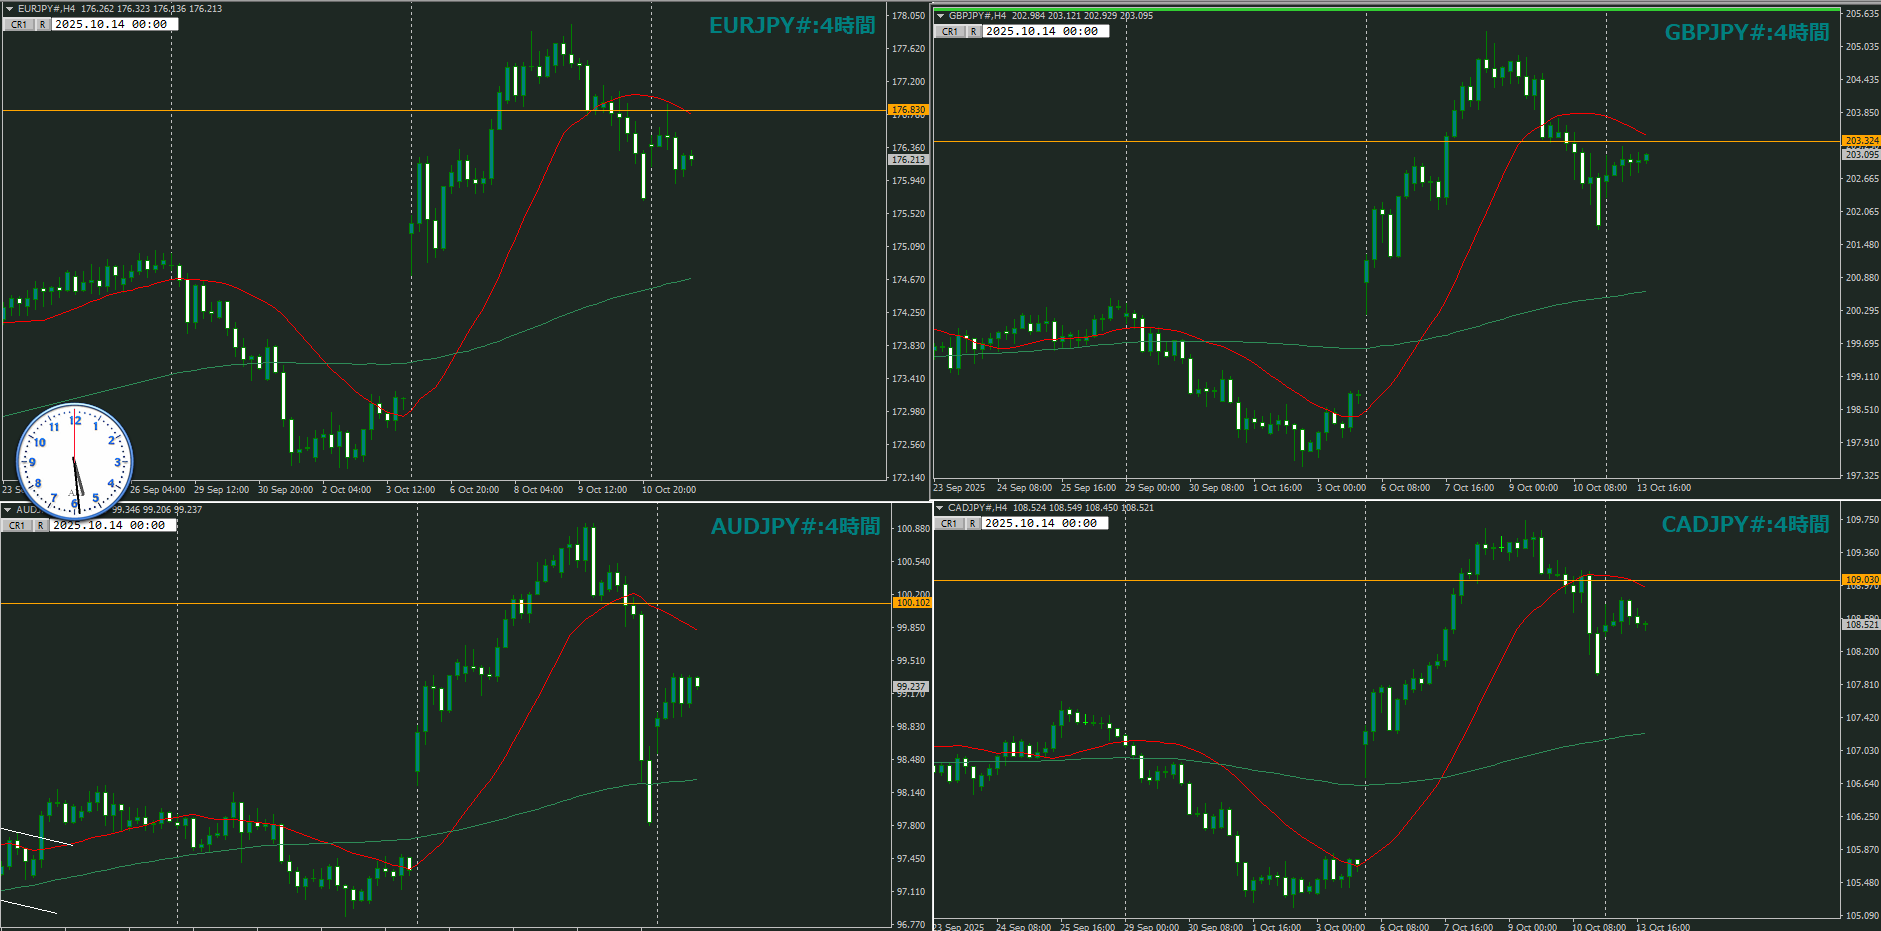Viewport: 1881px width, 931px height.
Task: Expand the GBPJPY chart title dropdown arrow
Action: [940, 16]
